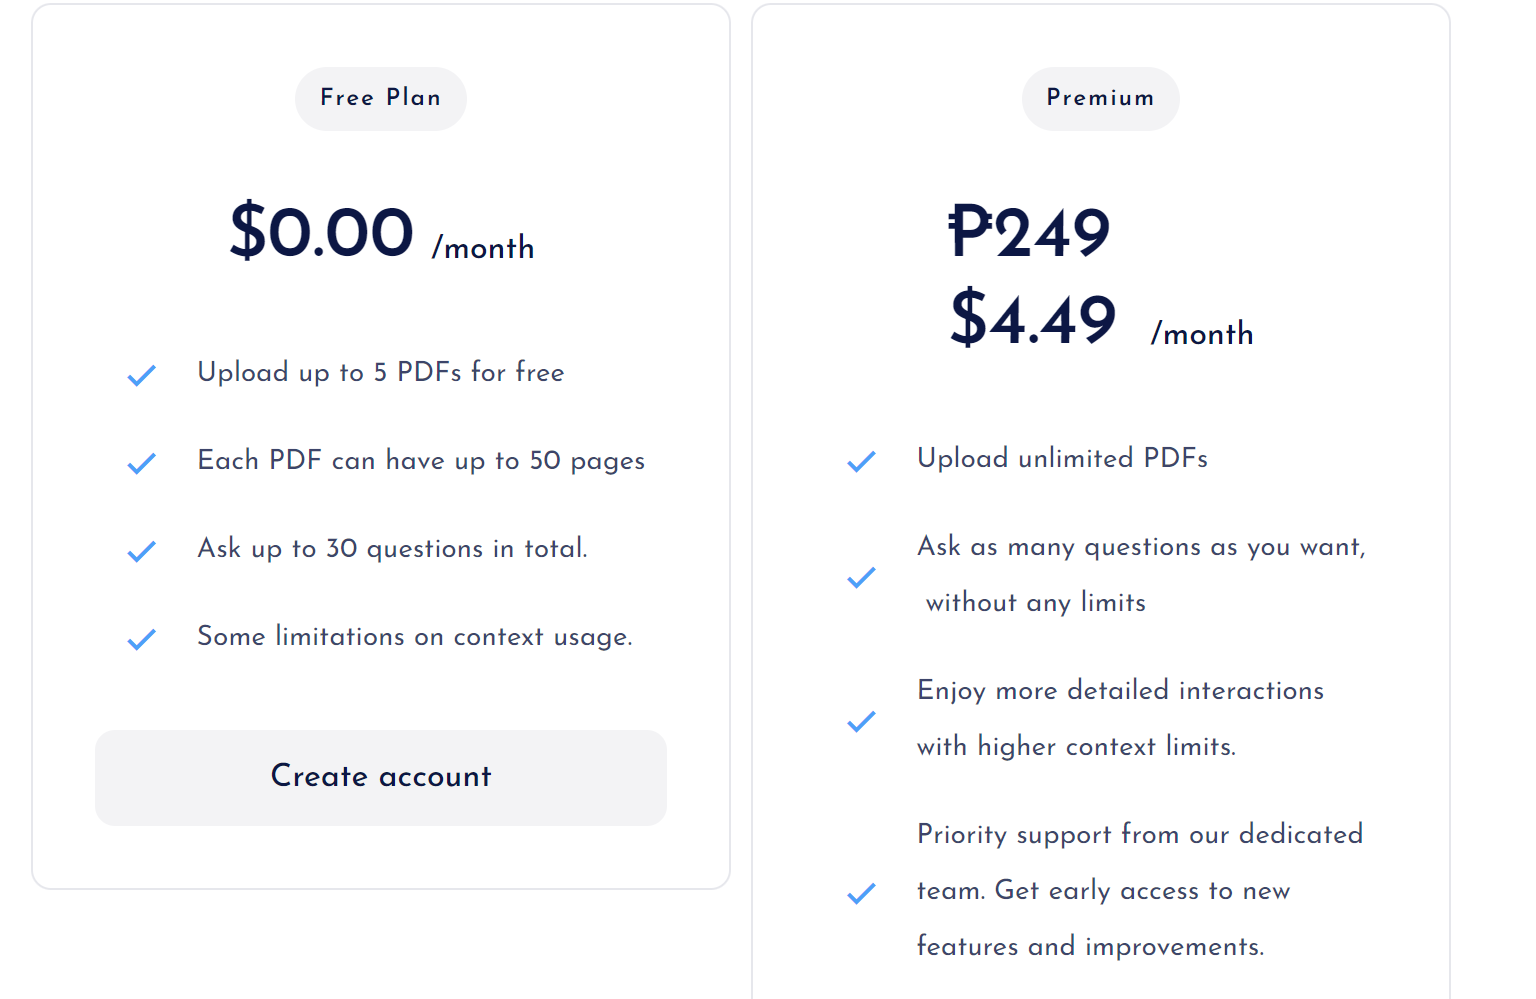The image size is (1536, 999).
Task: Click checkmark beside Upload up to 5 PDFs
Action: [142, 375]
